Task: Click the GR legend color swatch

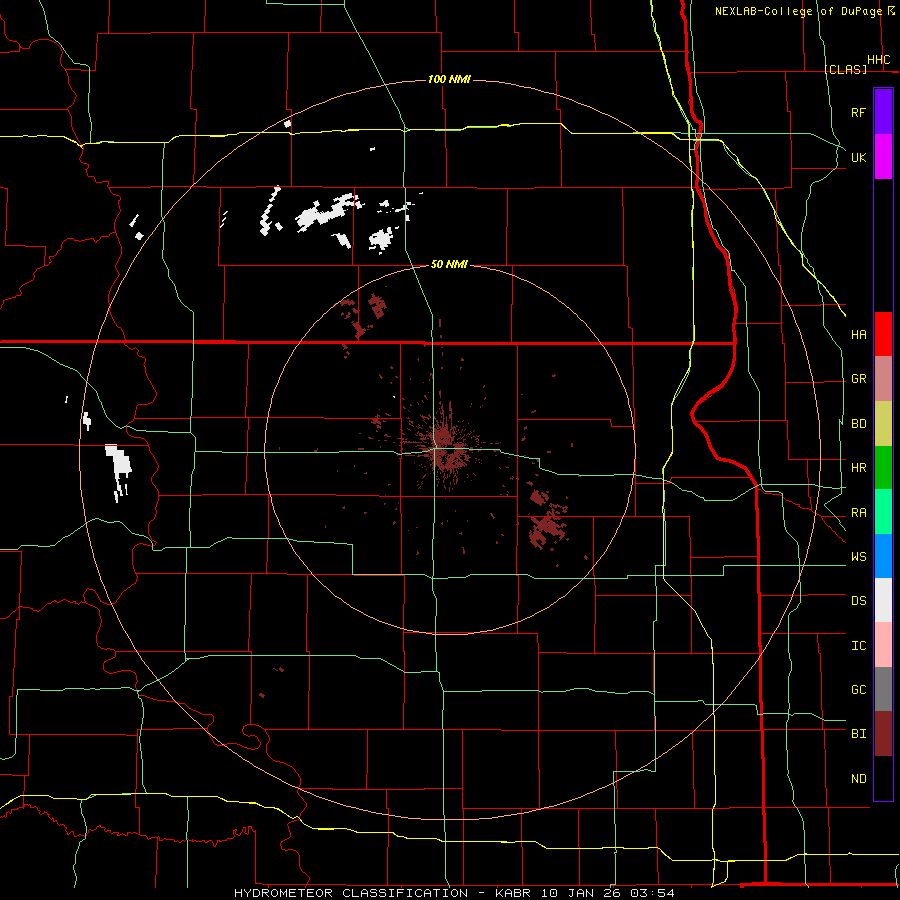Action: coord(883,379)
